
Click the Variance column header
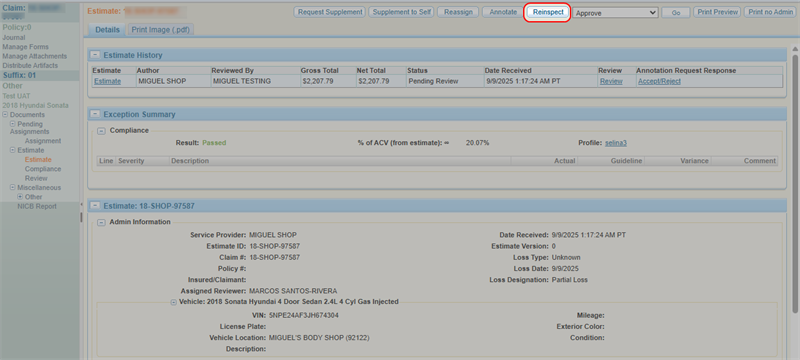pyautogui.click(x=694, y=161)
